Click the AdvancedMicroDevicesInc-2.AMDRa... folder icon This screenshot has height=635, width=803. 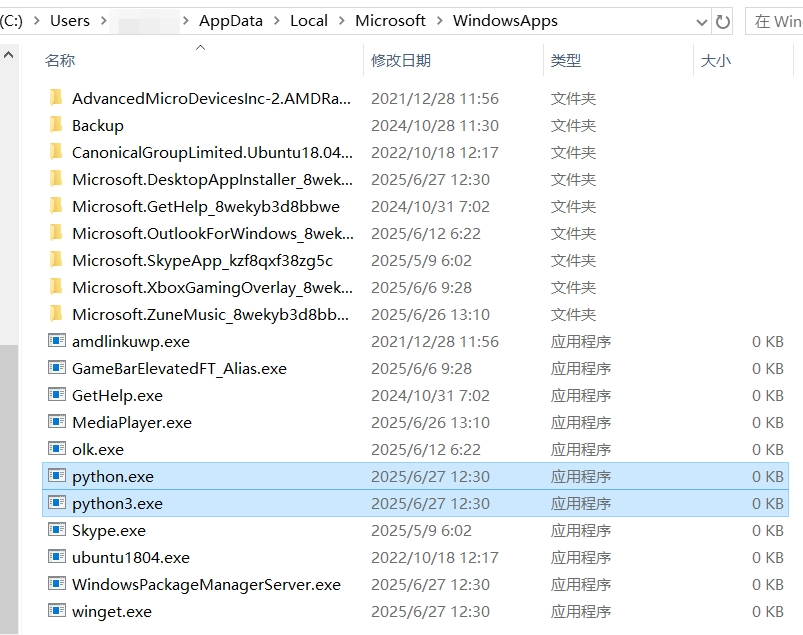(56, 97)
